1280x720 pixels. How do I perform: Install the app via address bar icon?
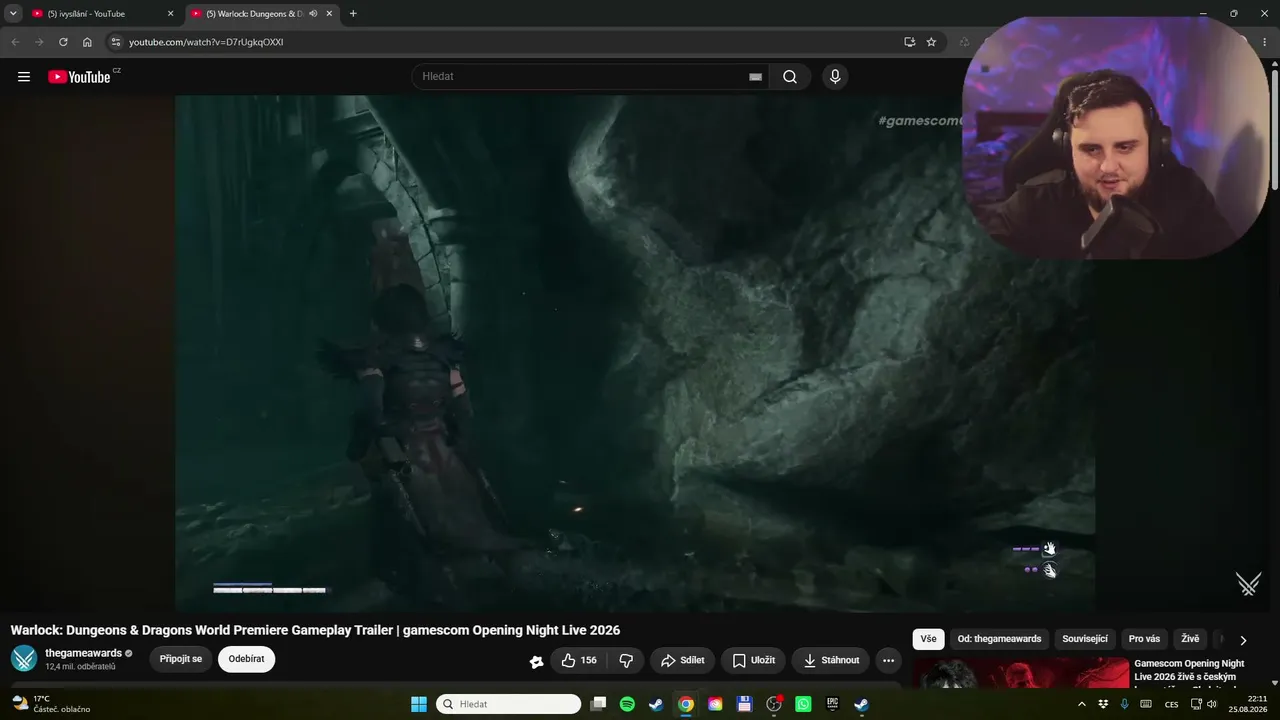click(909, 42)
